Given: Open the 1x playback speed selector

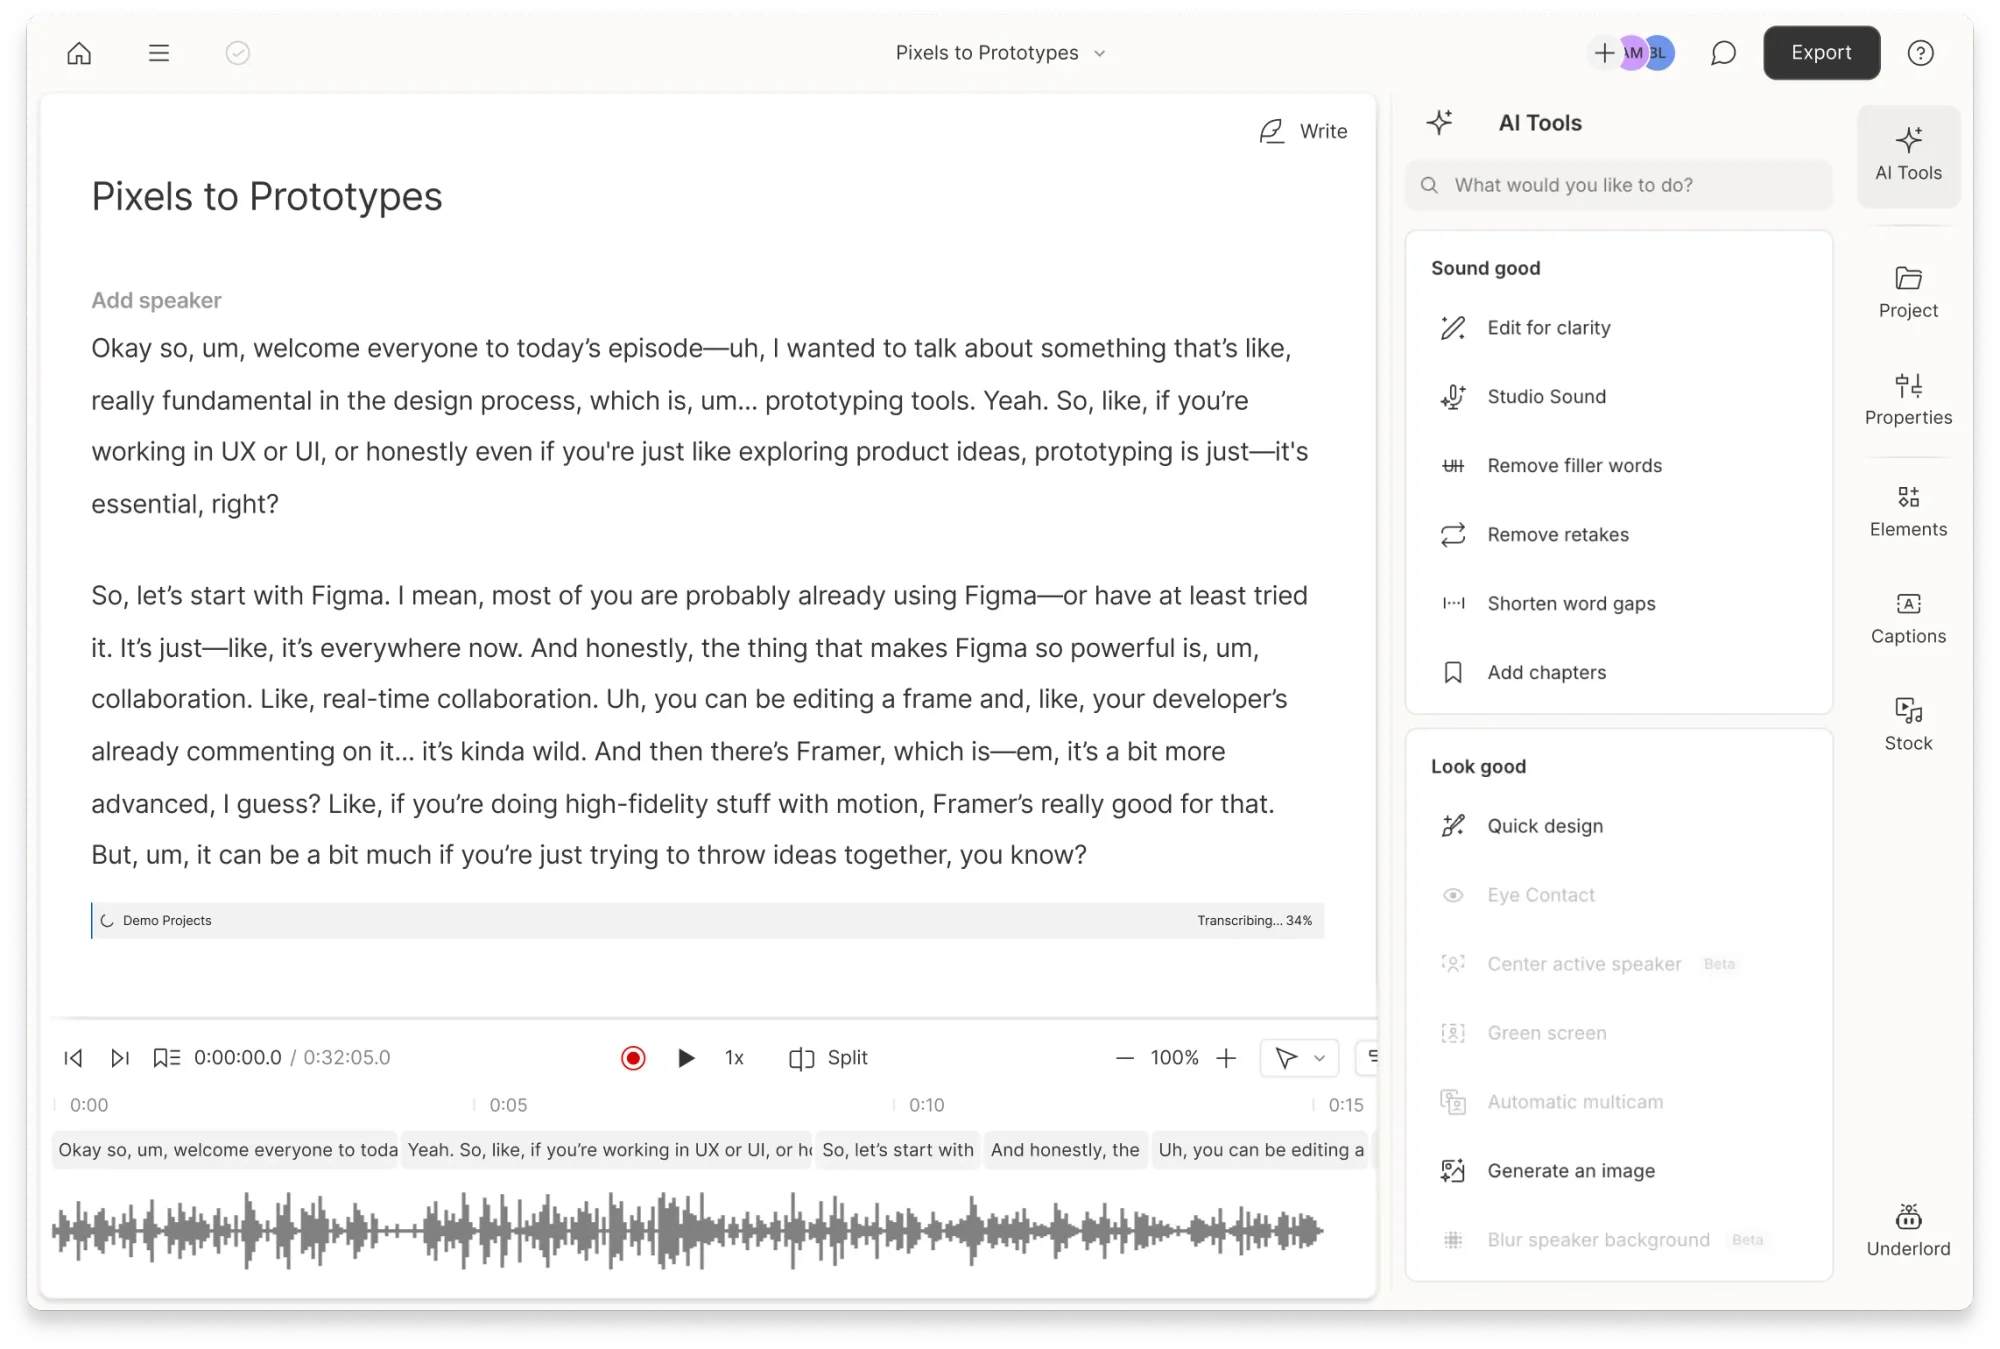Looking at the screenshot, I should pyautogui.click(x=734, y=1057).
